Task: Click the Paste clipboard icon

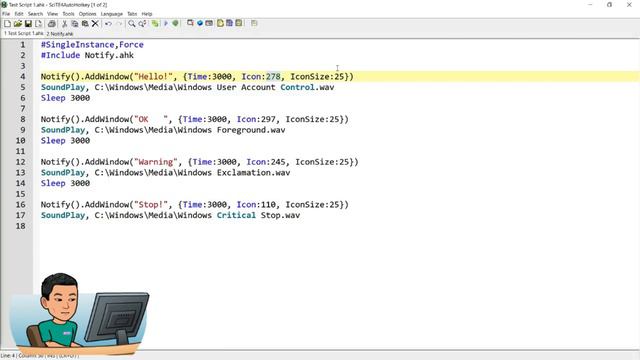Action: click(85, 23)
